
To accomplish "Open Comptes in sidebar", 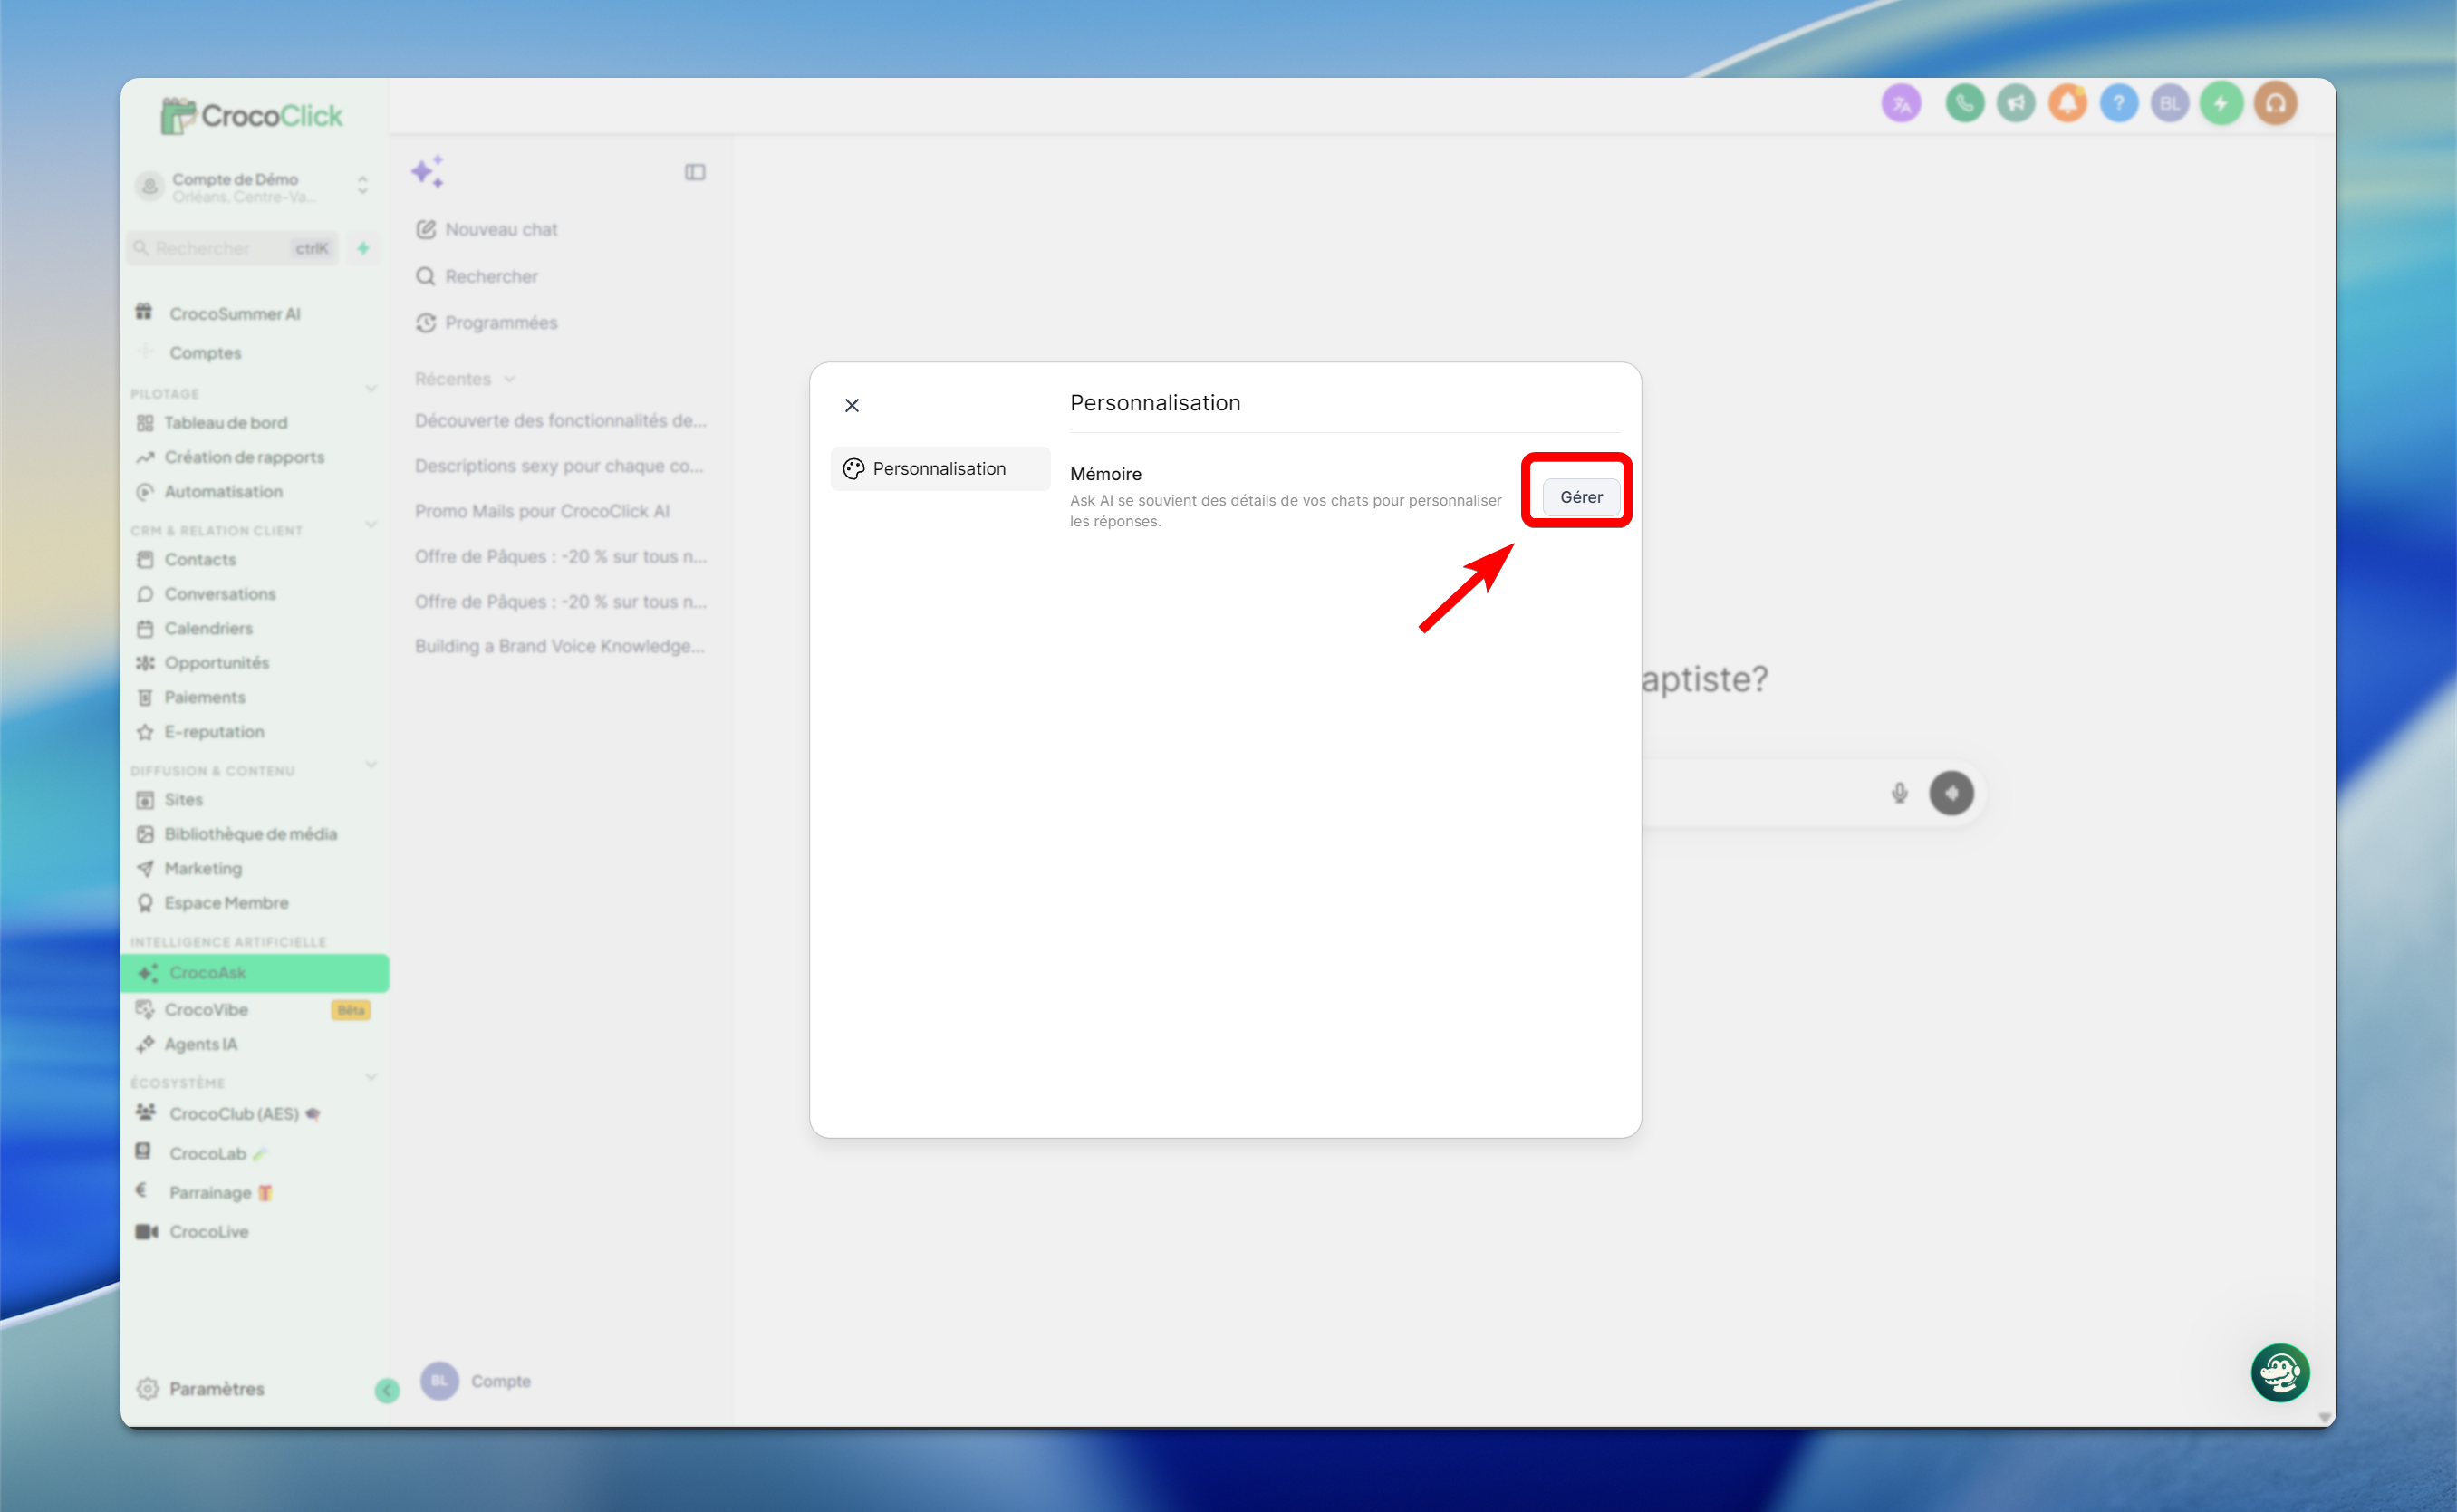I will tap(205, 353).
